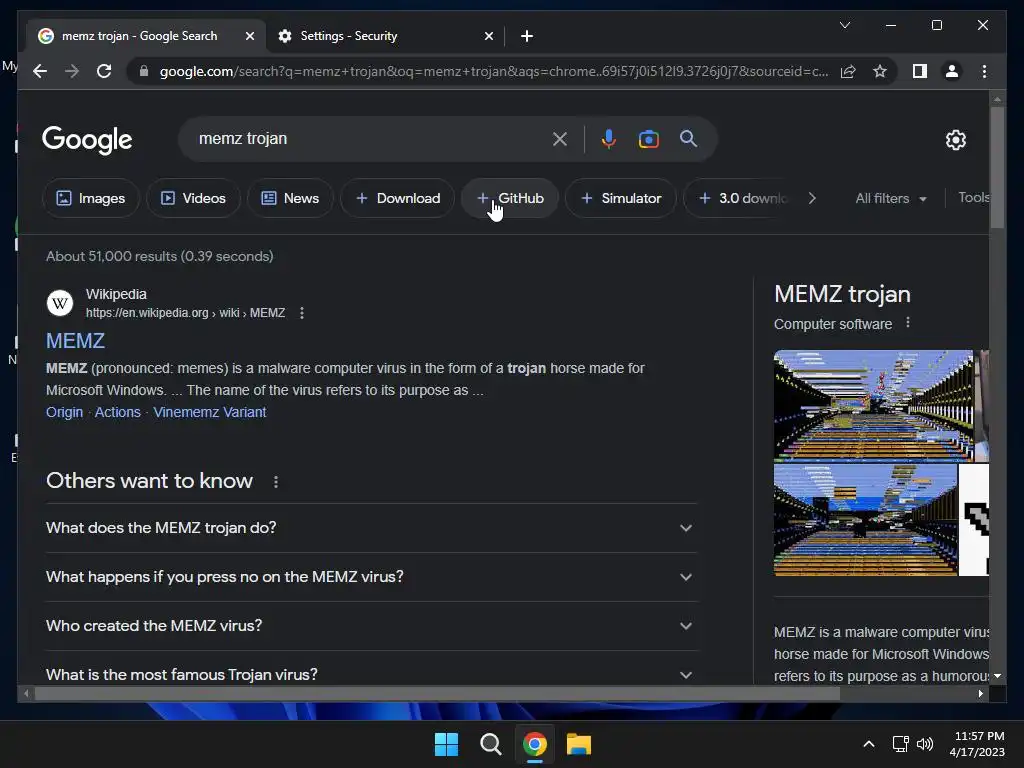Click the forward navigation arrow
The width and height of the screenshot is (1024, 768).
72,71
